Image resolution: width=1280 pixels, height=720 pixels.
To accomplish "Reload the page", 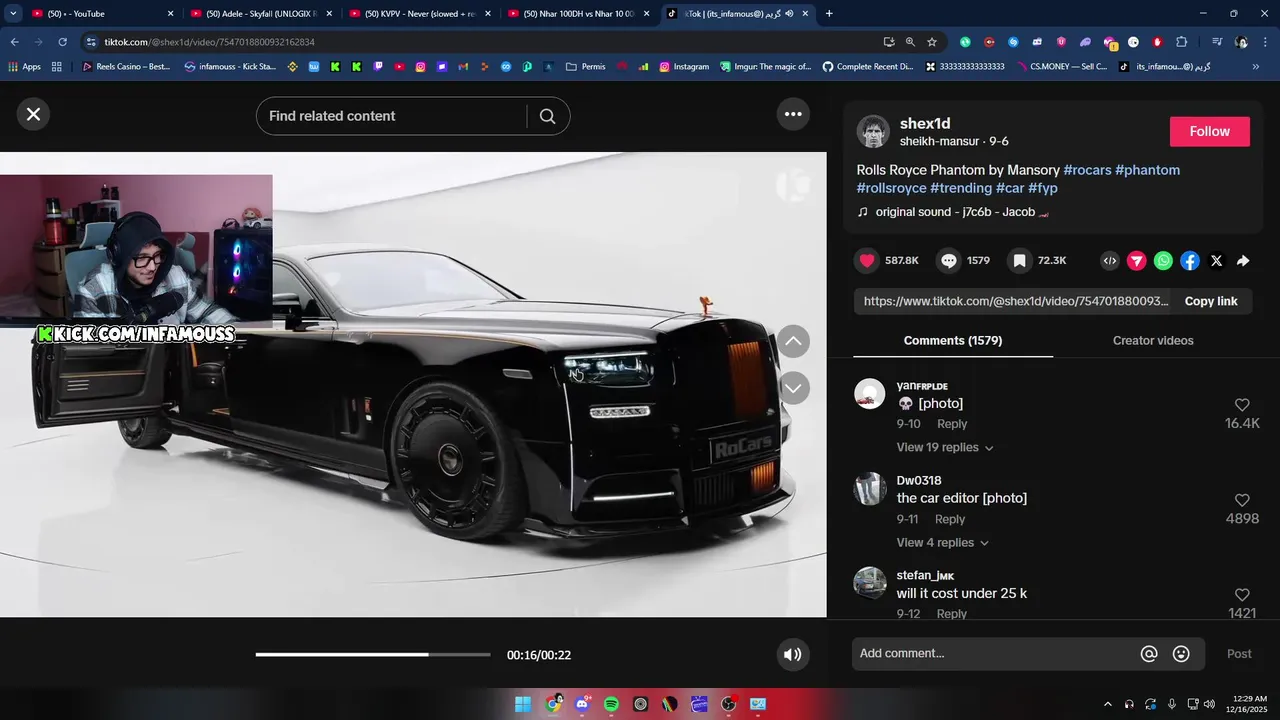I will (x=62, y=42).
